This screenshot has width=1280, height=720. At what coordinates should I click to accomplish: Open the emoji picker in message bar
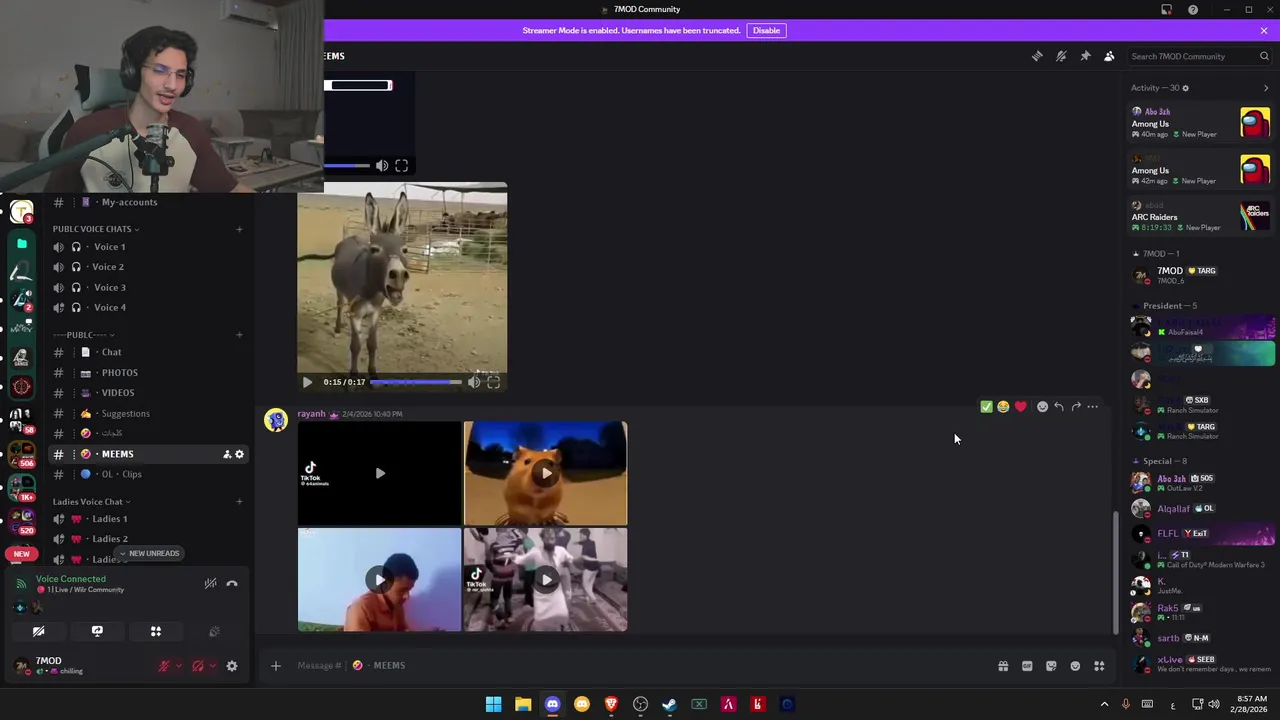pos(1075,666)
